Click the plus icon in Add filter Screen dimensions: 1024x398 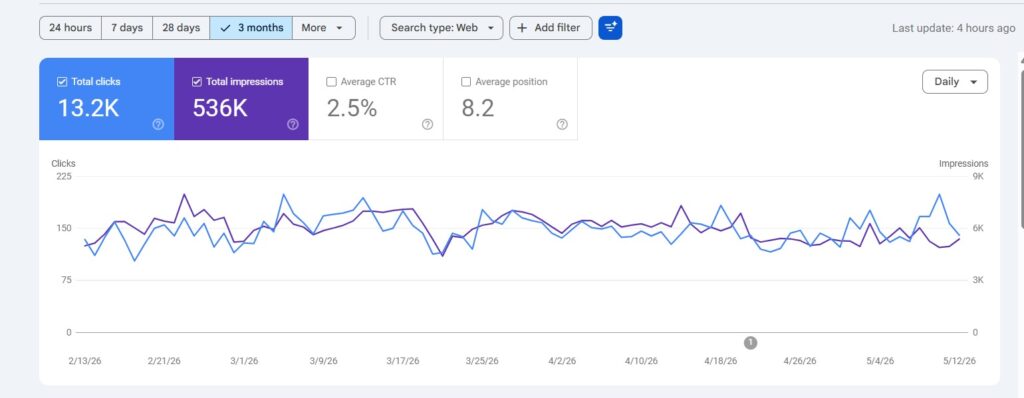tap(522, 28)
